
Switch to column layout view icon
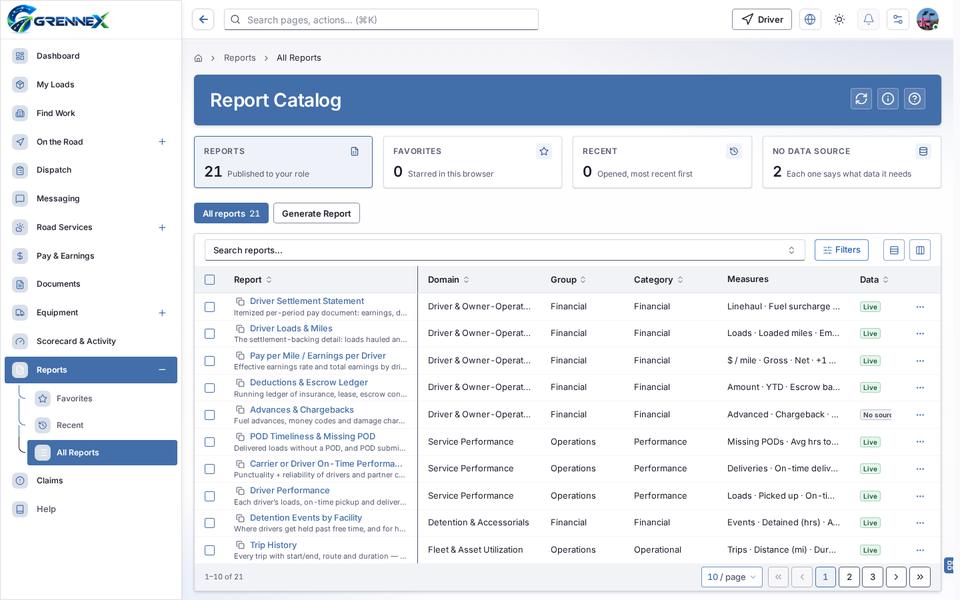920,250
